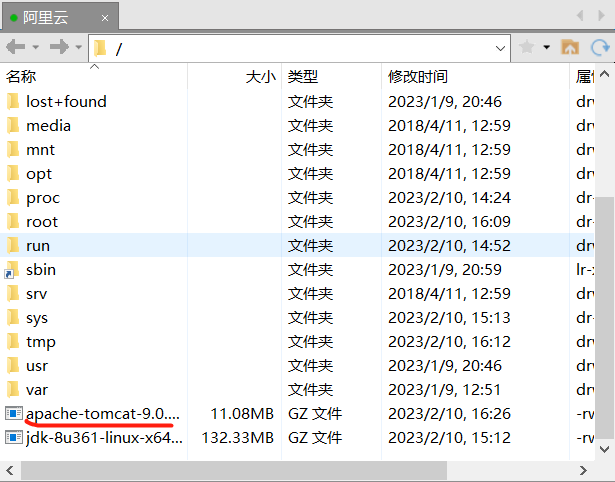
Task: Select the jdk-8u361 GZ file icon
Action: tap(14, 437)
